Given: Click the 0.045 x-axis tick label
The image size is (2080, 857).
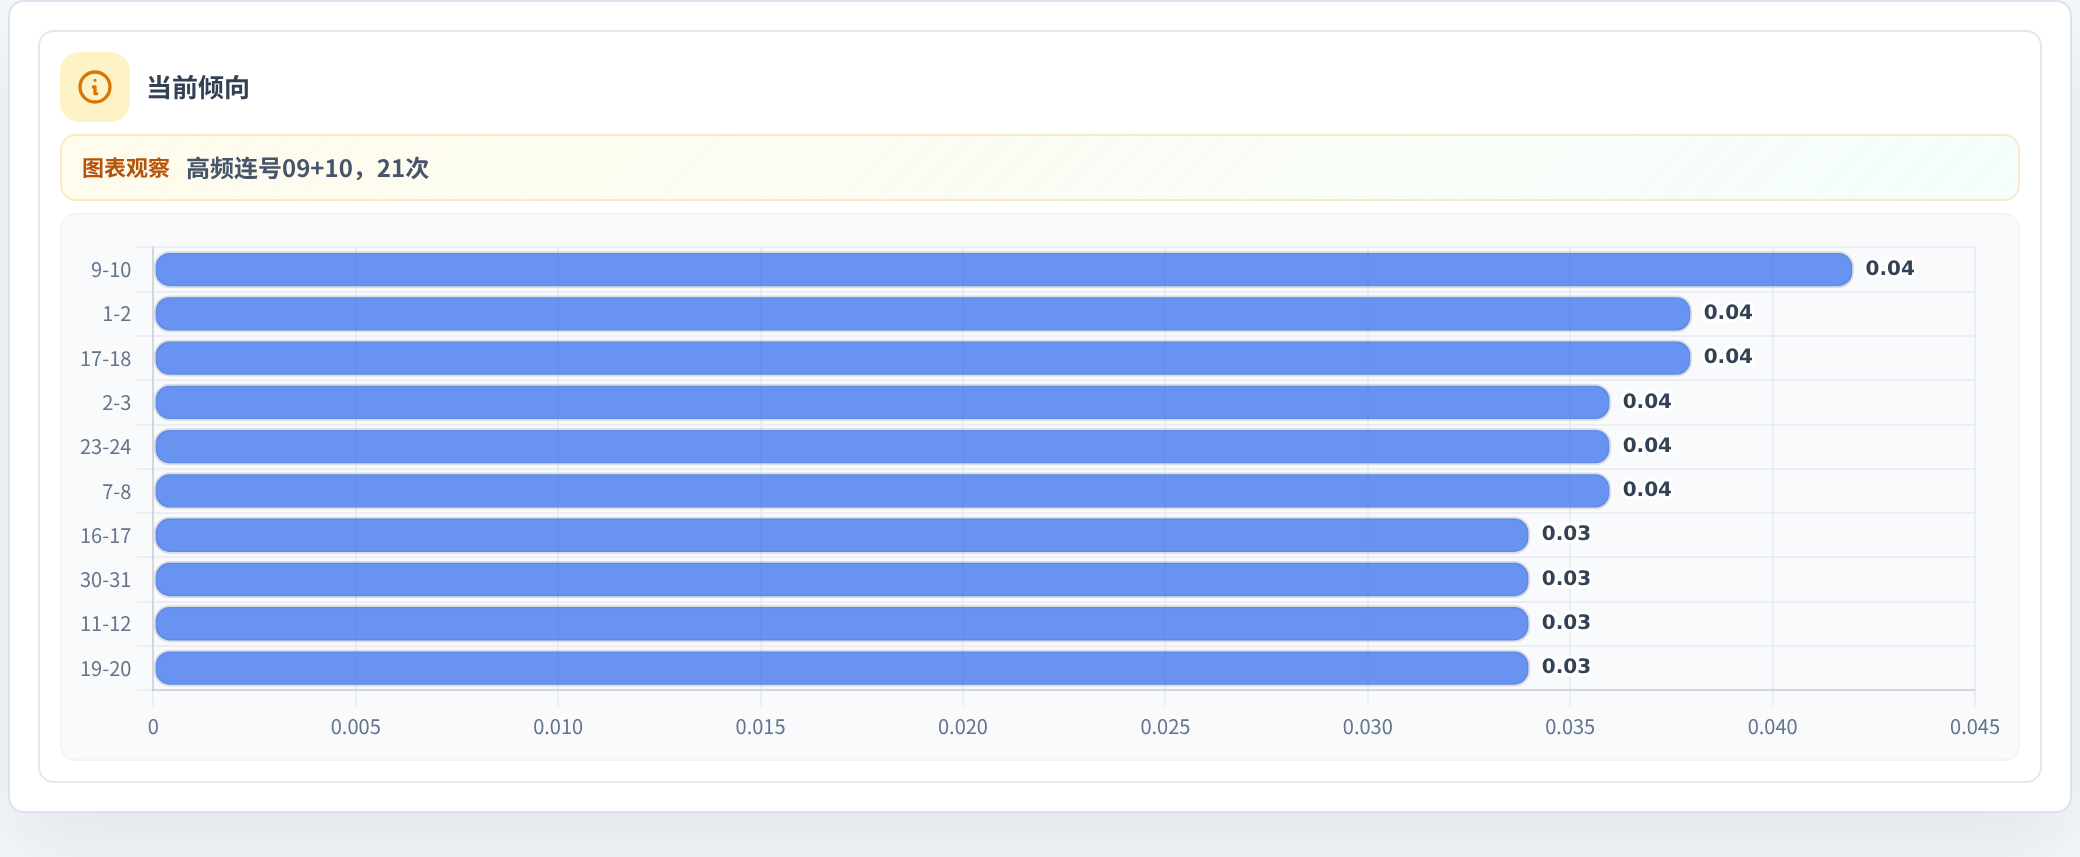Looking at the screenshot, I should pyautogui.click(x=1975, y=727).
